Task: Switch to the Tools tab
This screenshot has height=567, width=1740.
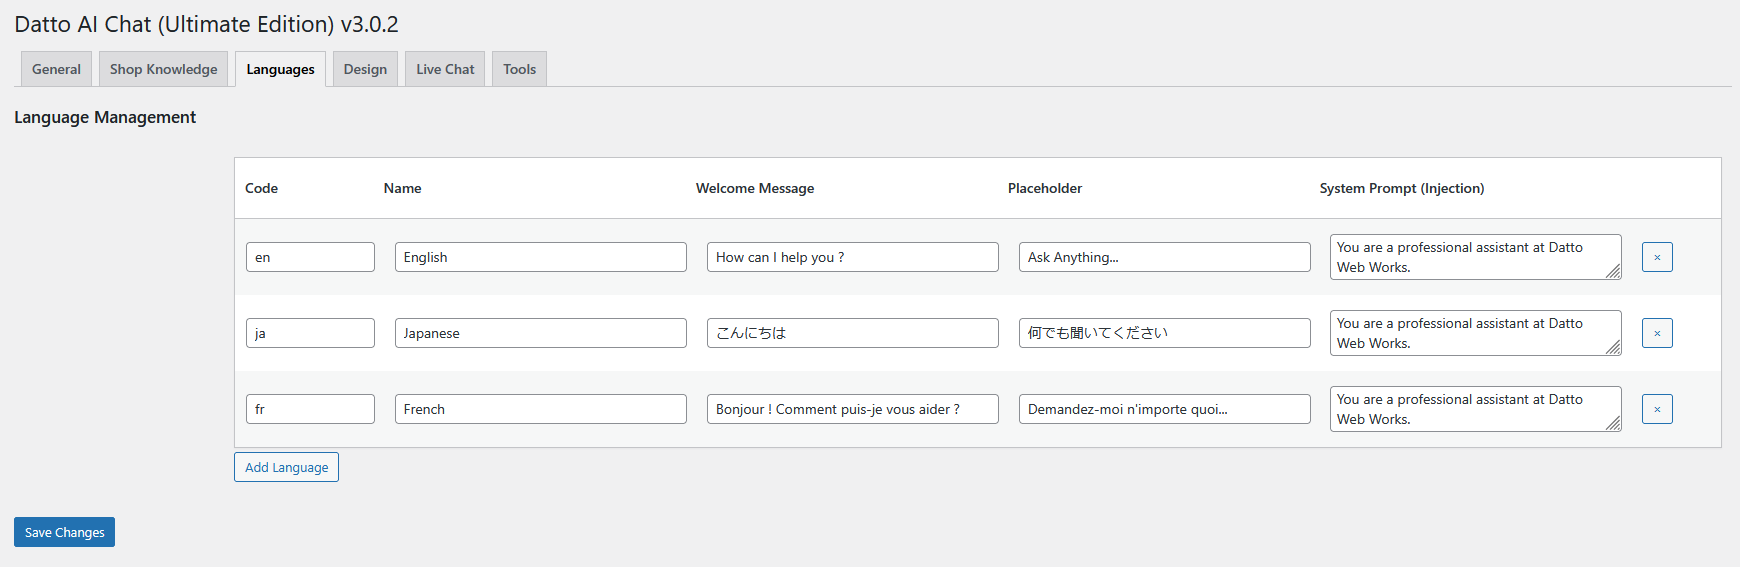Action: [519, 69]
